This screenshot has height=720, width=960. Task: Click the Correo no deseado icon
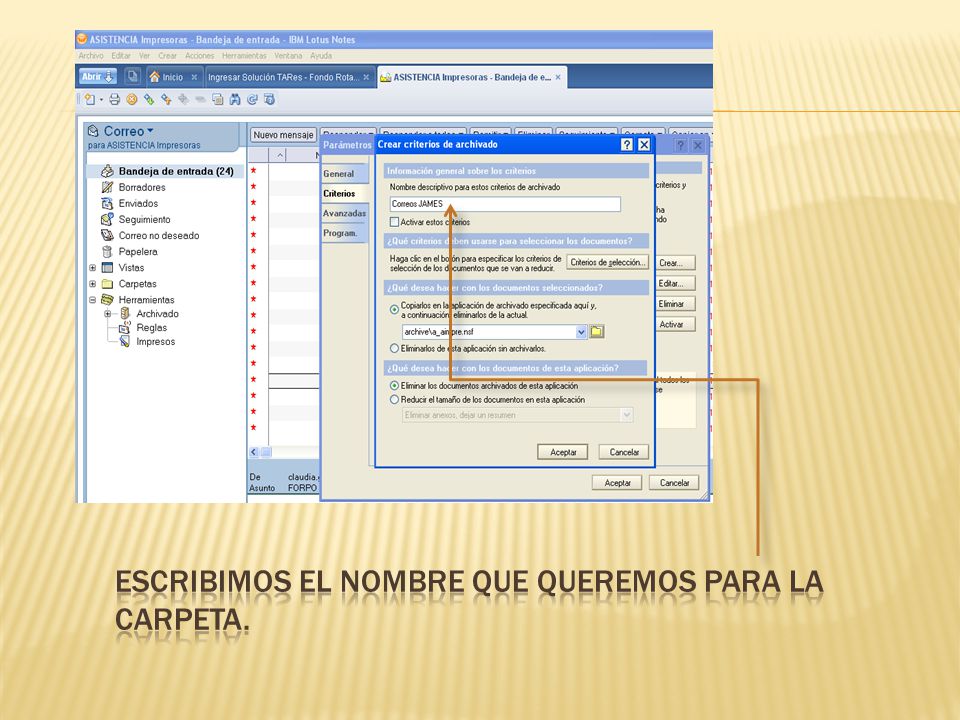coord(107,235)
